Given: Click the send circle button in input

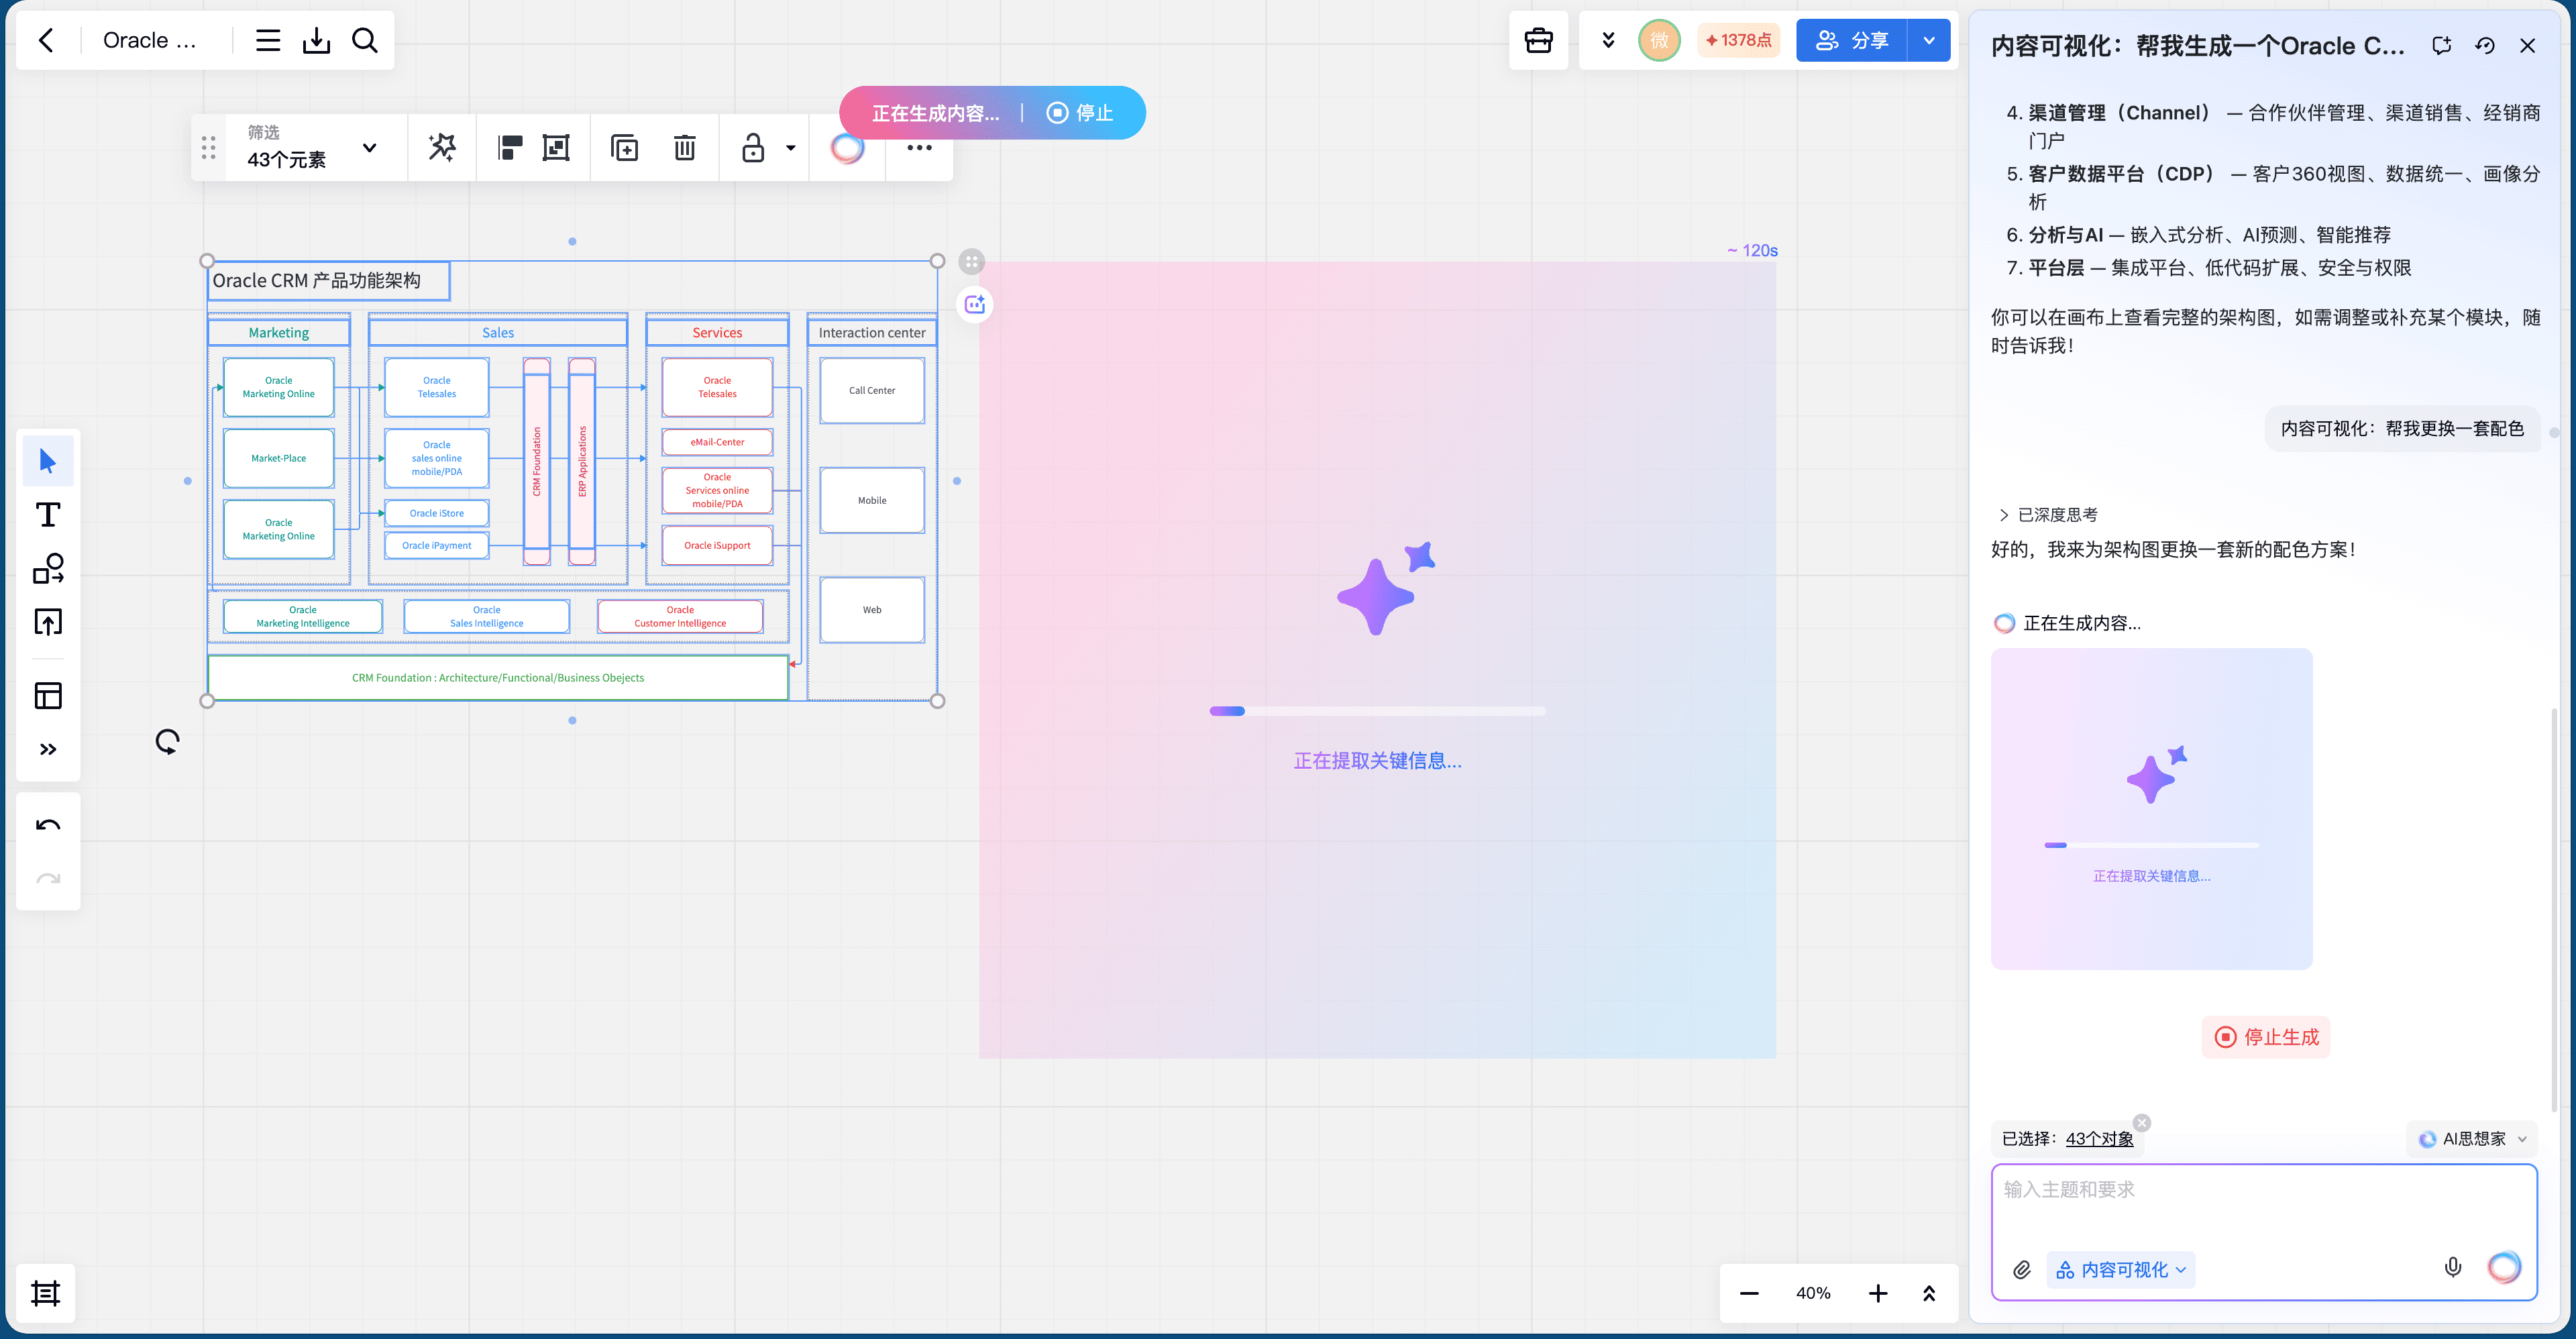Looking at the screenshot, I should 2505,1268.
